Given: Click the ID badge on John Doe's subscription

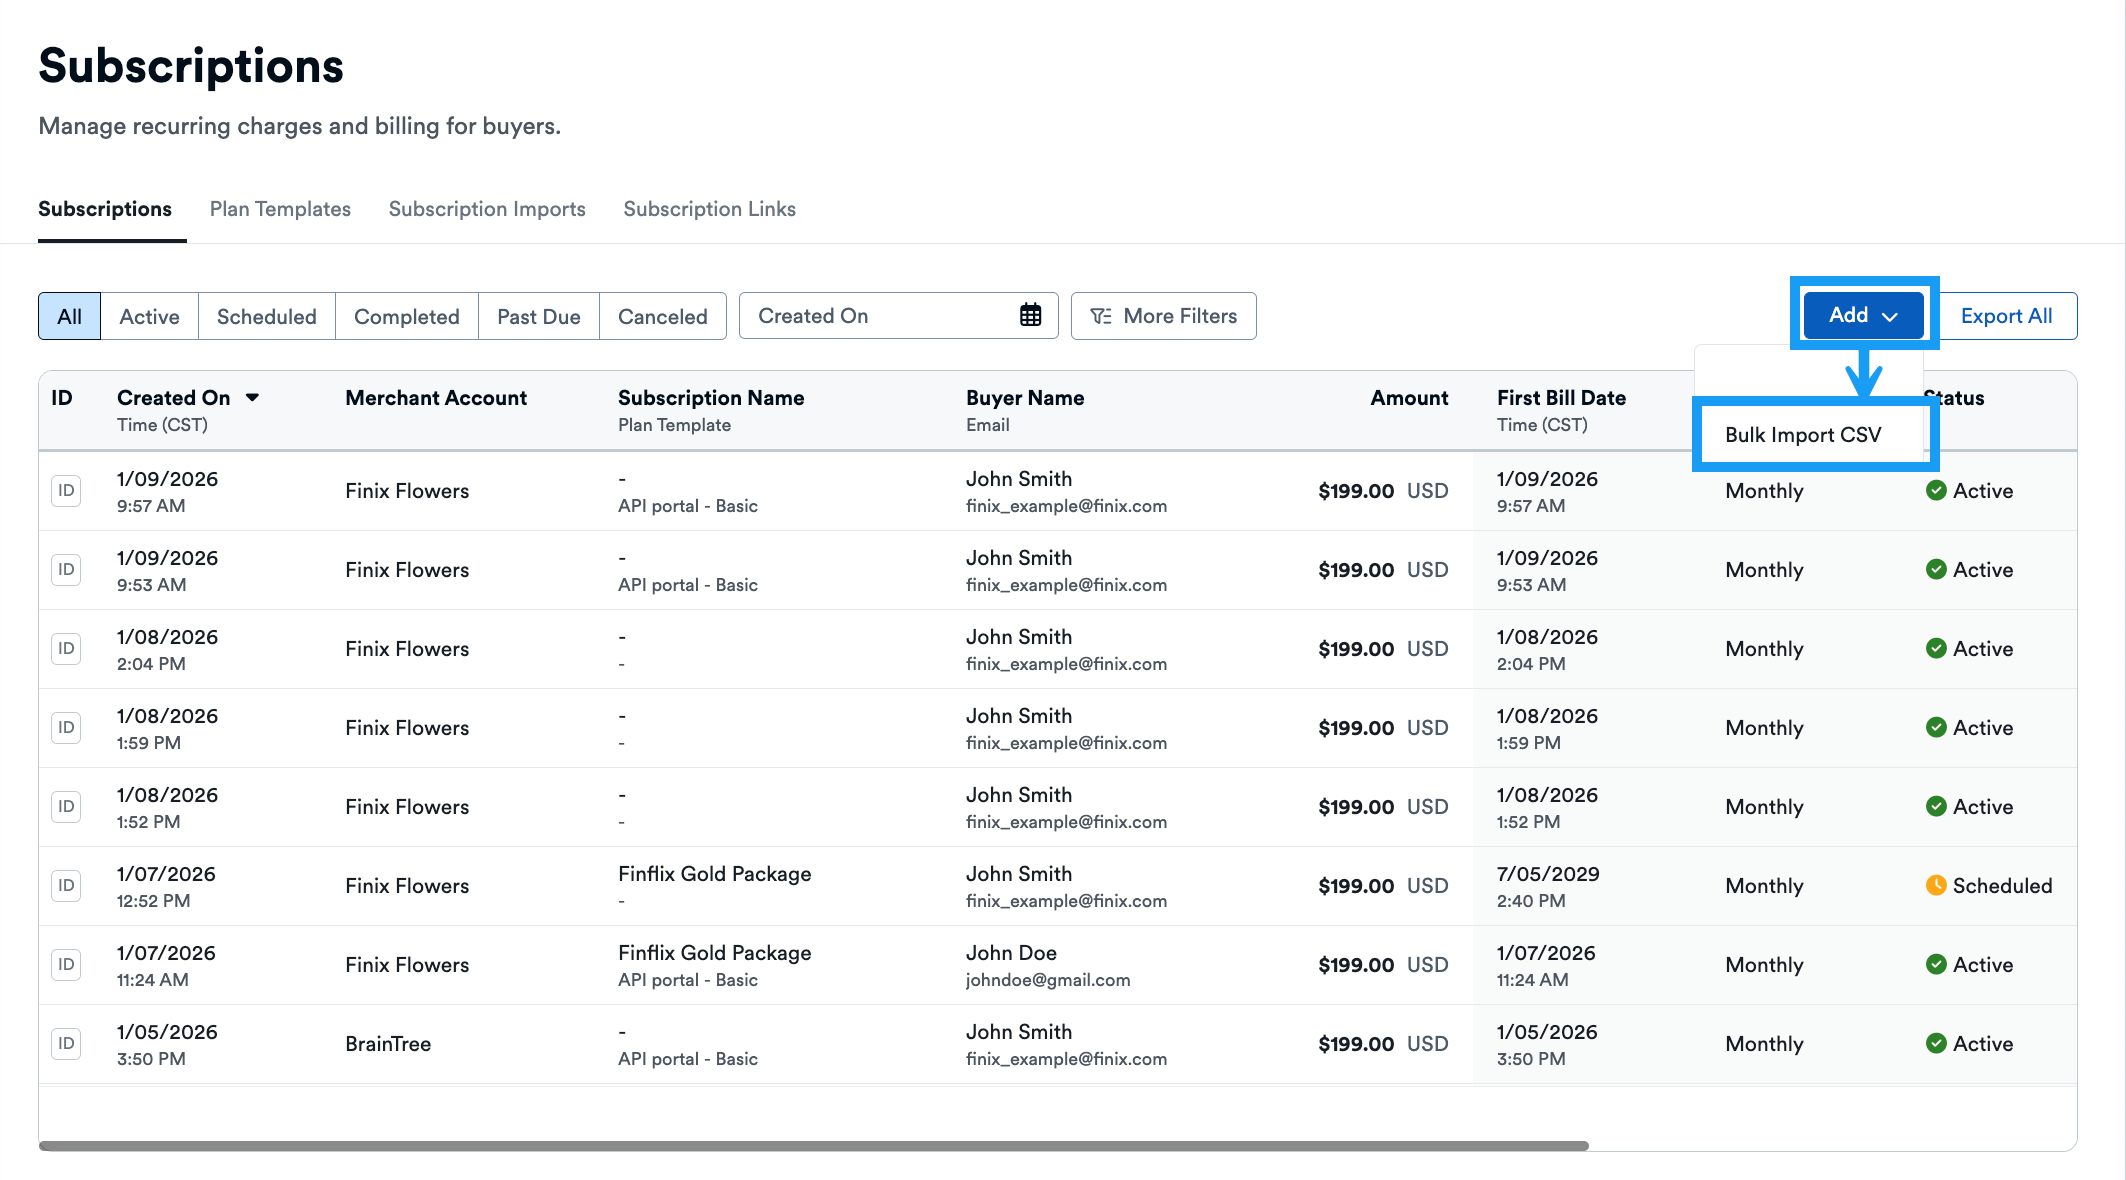Looking at the screenshot, I should (x=66, y=964).
